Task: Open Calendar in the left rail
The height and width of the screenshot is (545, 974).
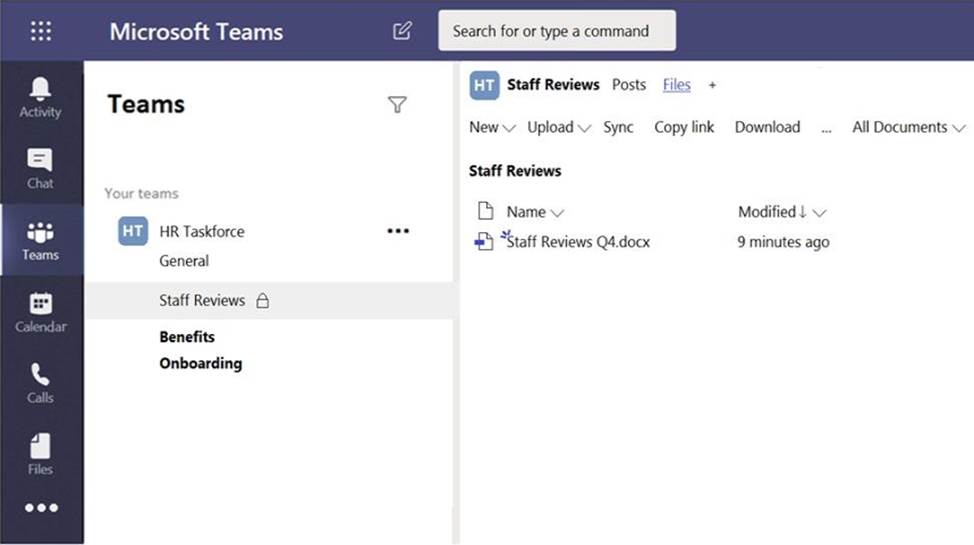Action: click(x=40, y=312)
